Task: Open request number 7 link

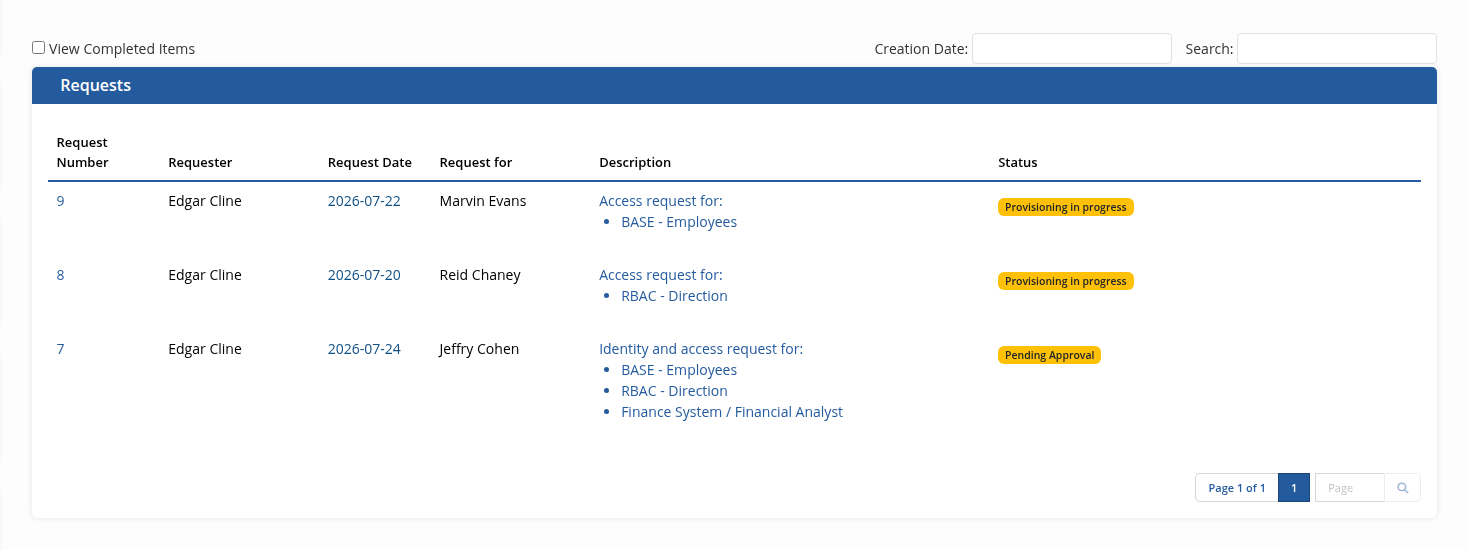Action: [x=60, y=349]
